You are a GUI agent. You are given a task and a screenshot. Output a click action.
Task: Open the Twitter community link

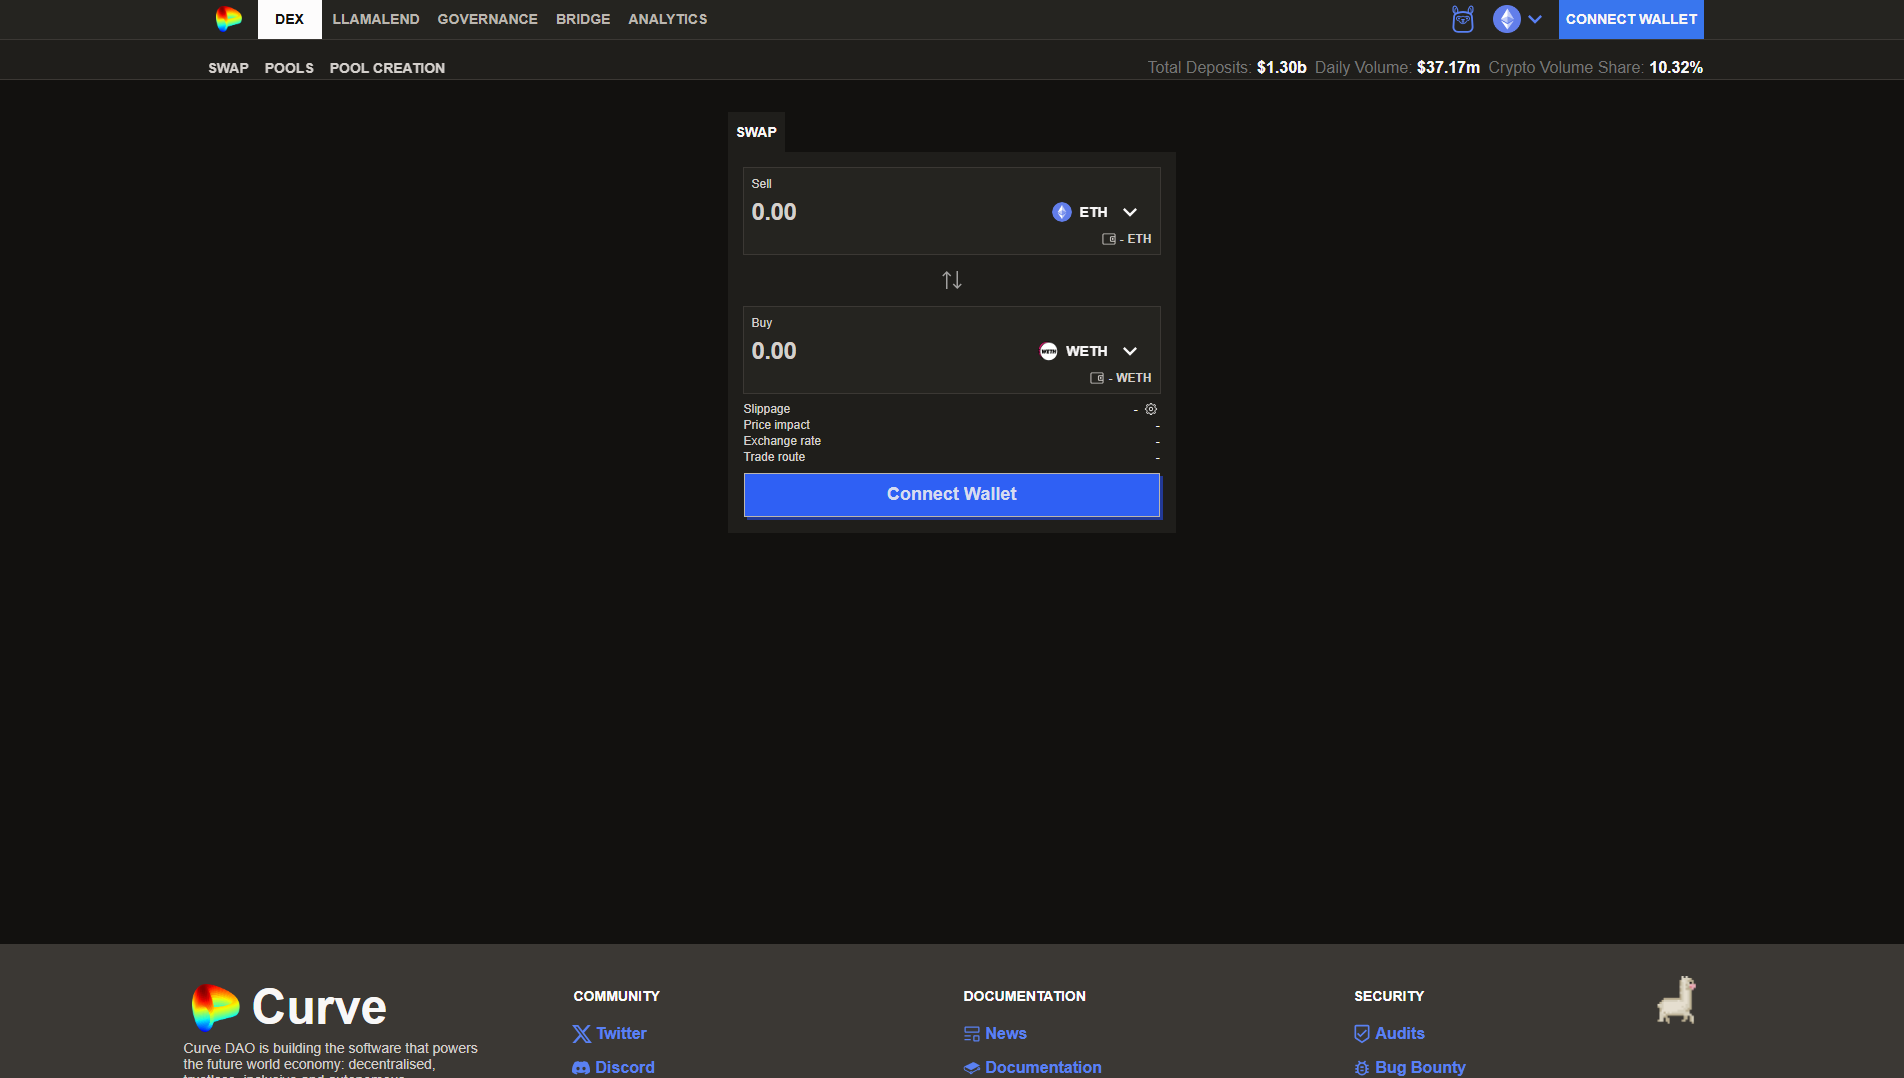(x=610, y=1034)
